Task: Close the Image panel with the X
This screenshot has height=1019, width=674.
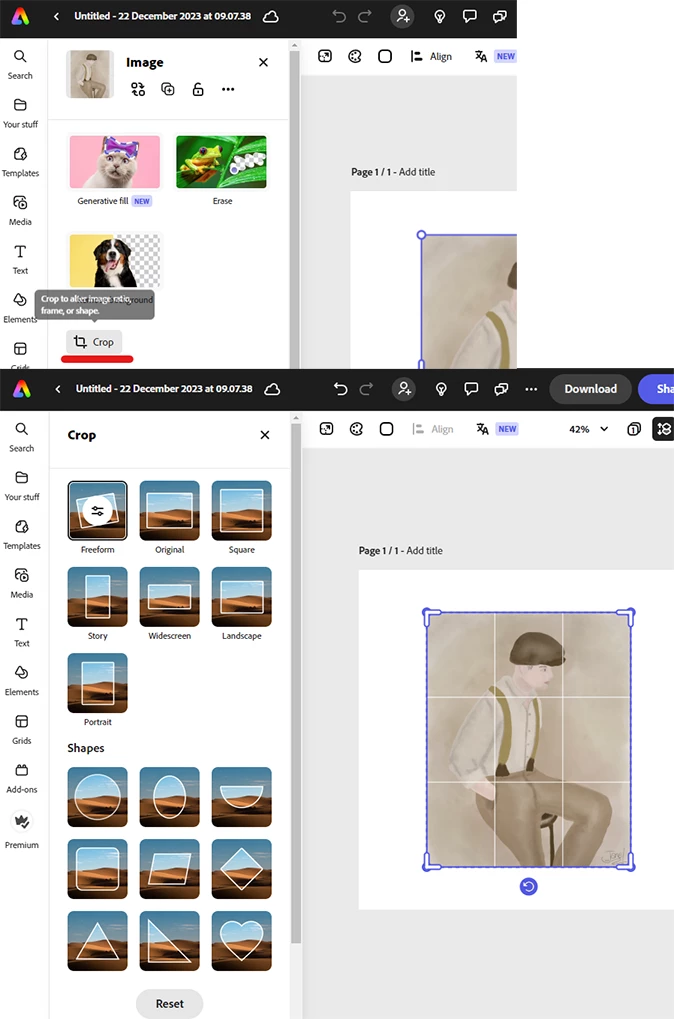Action: pos(263,62)
